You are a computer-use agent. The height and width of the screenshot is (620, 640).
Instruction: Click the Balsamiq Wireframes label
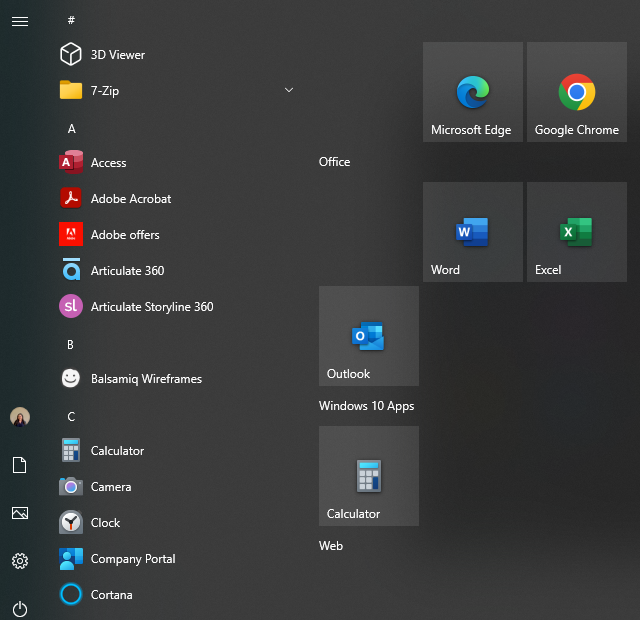(146, 379)
